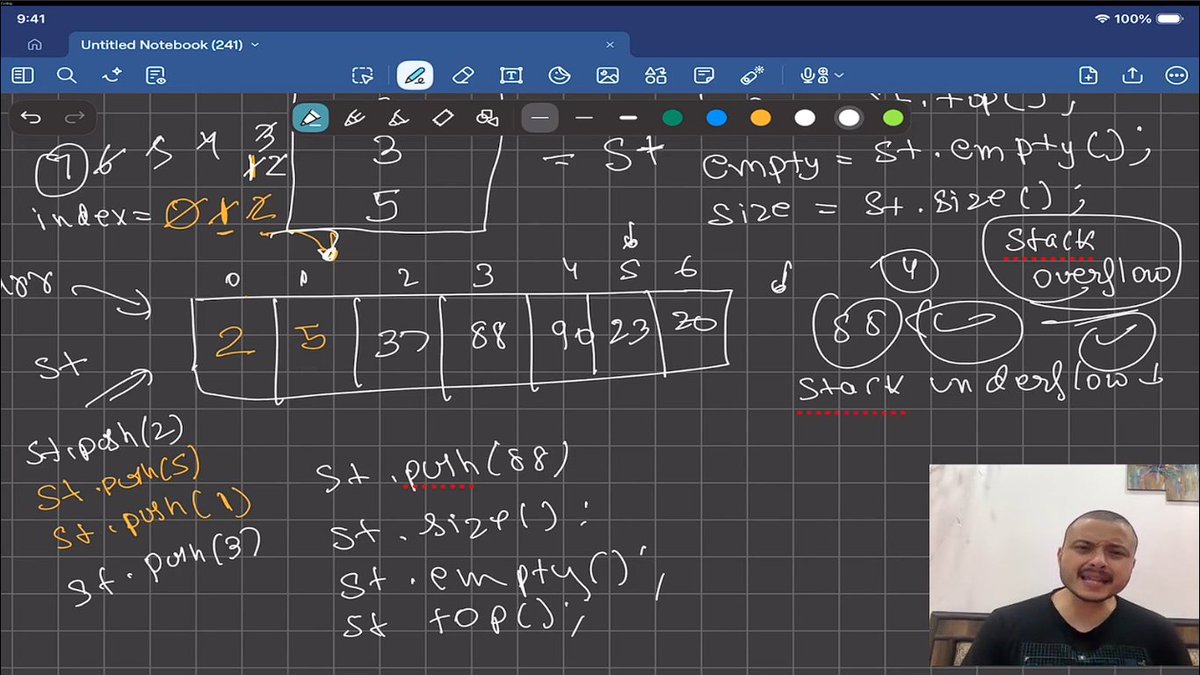Viewport: 1200px width, 675px height.
Task: Pick the lime green color swatch
Action: click(x=893, y=118)
